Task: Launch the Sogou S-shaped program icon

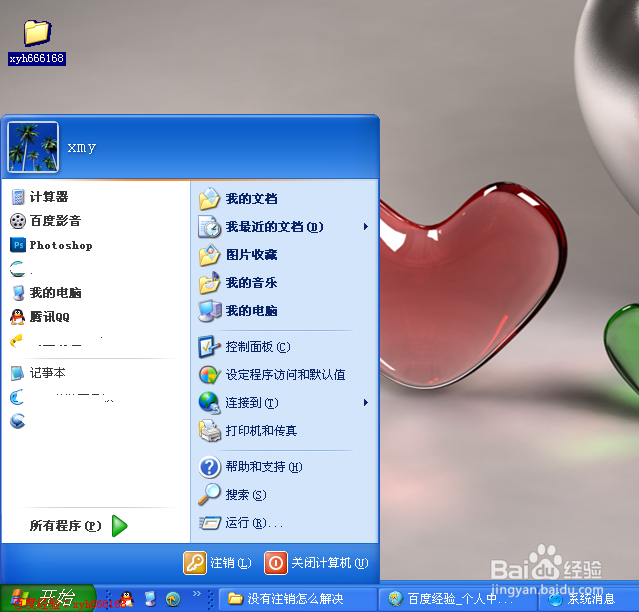Action: (x=18, y=421)
